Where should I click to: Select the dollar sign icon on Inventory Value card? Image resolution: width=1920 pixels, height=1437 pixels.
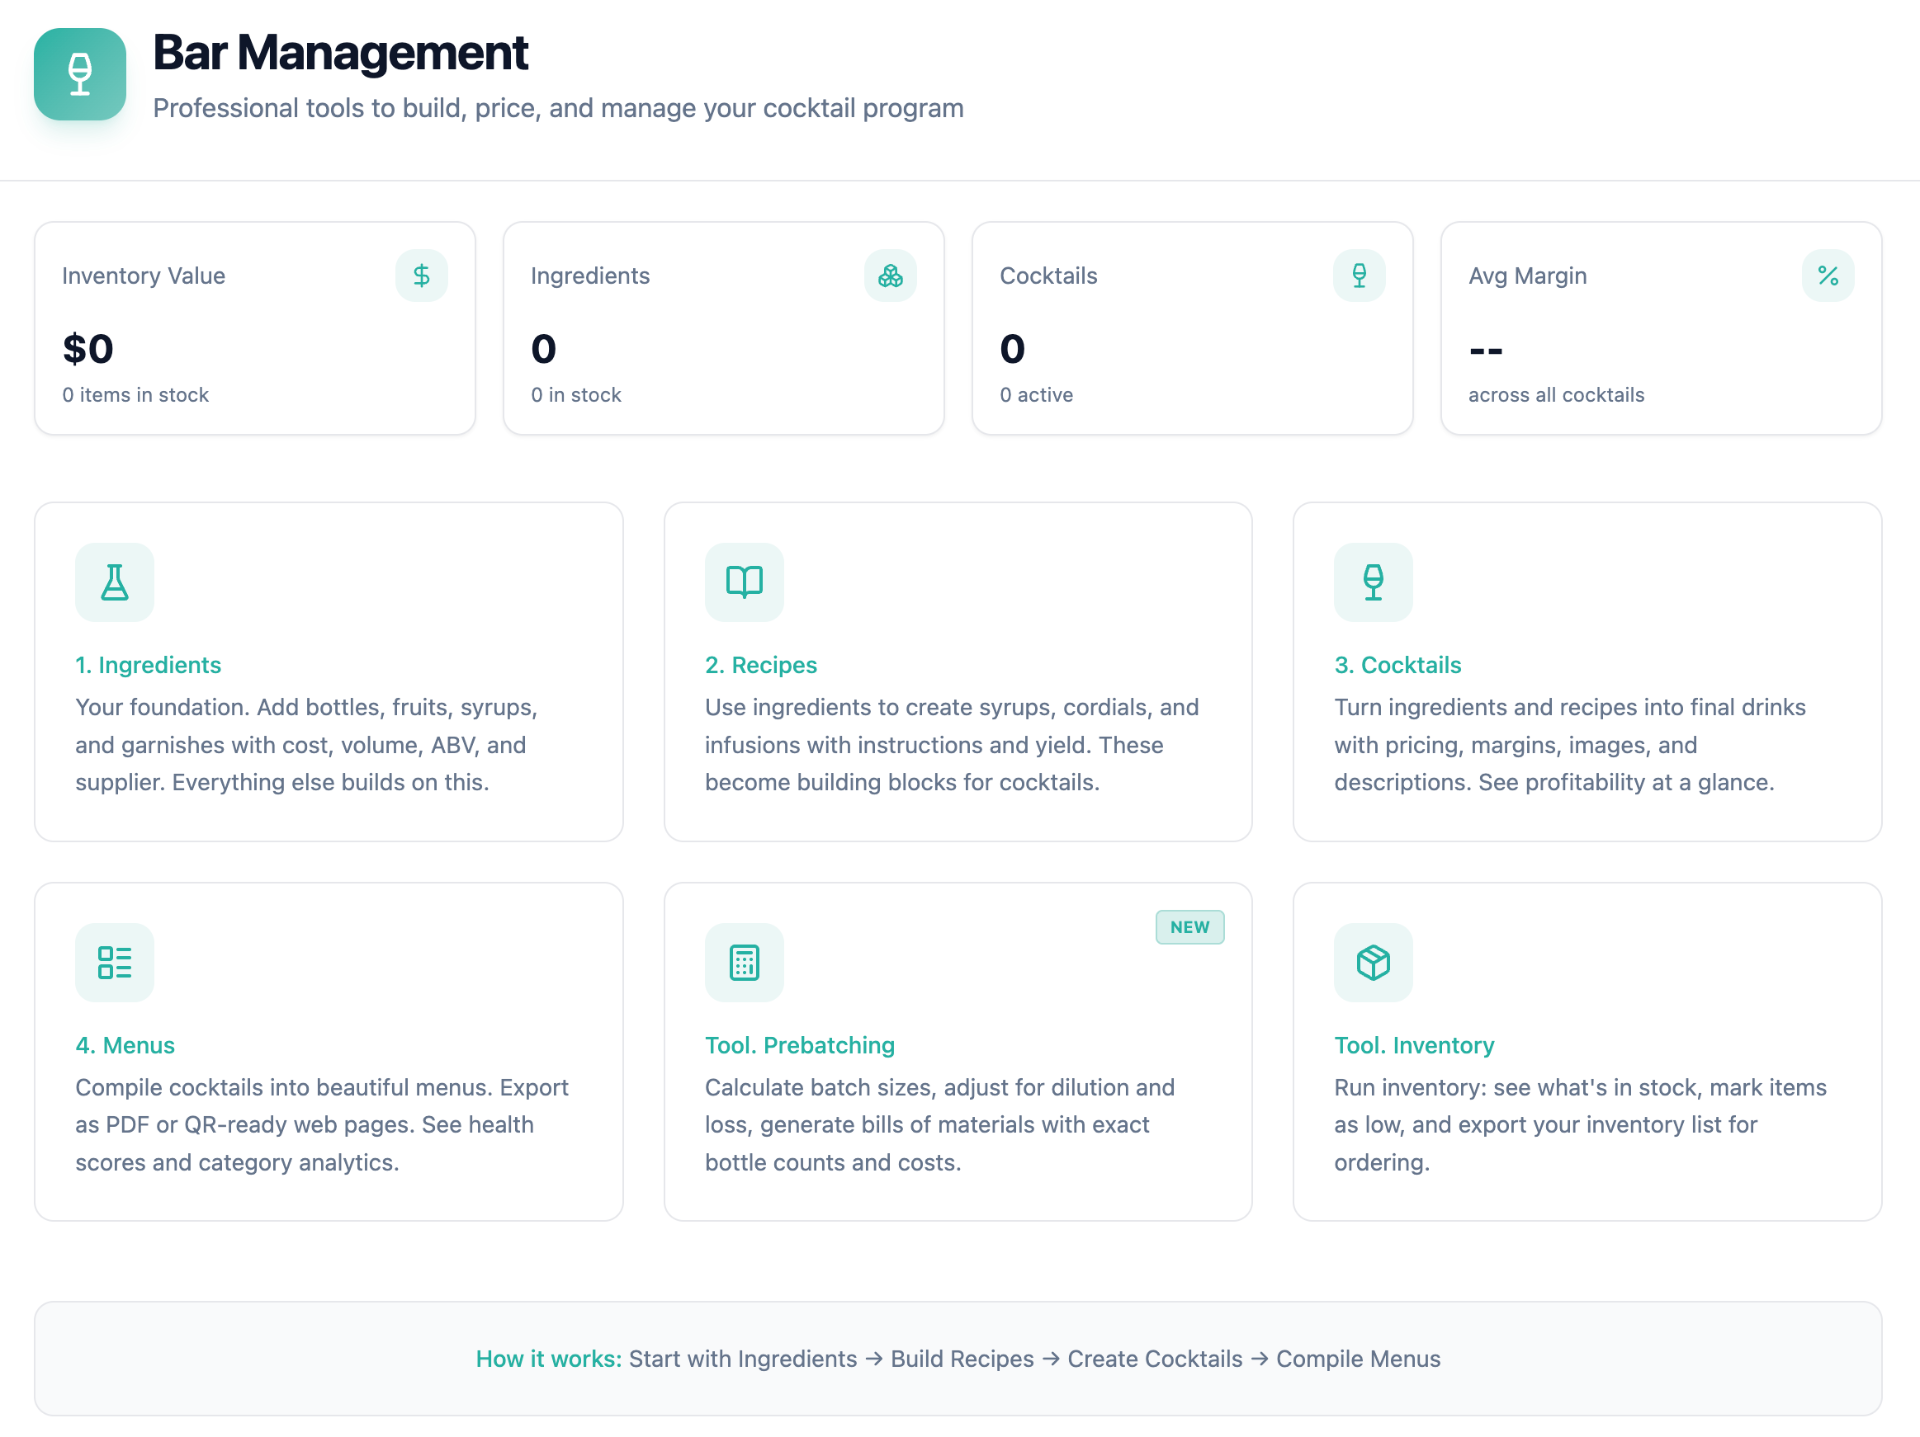click(x=421, y=275)
